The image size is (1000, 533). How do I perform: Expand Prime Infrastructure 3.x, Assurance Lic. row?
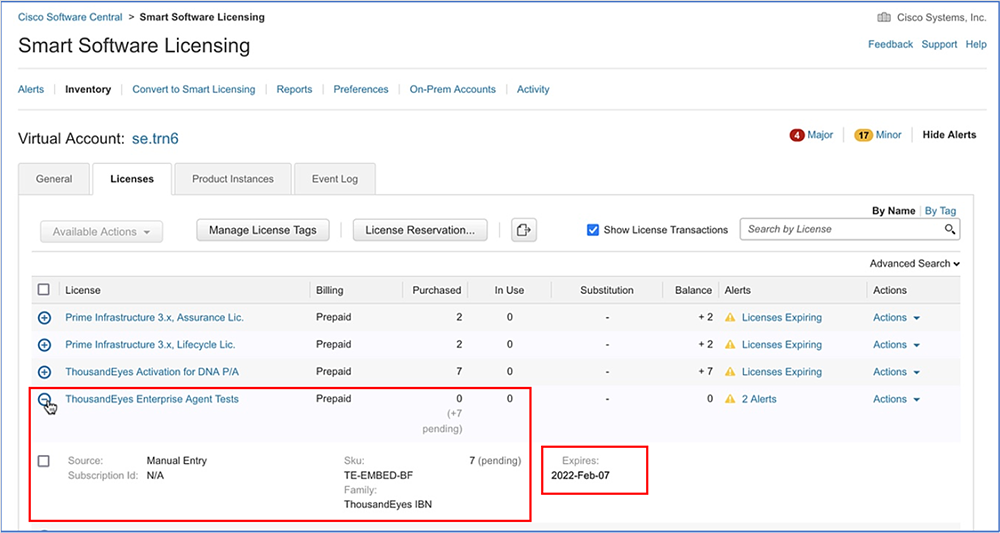(44, 318)
